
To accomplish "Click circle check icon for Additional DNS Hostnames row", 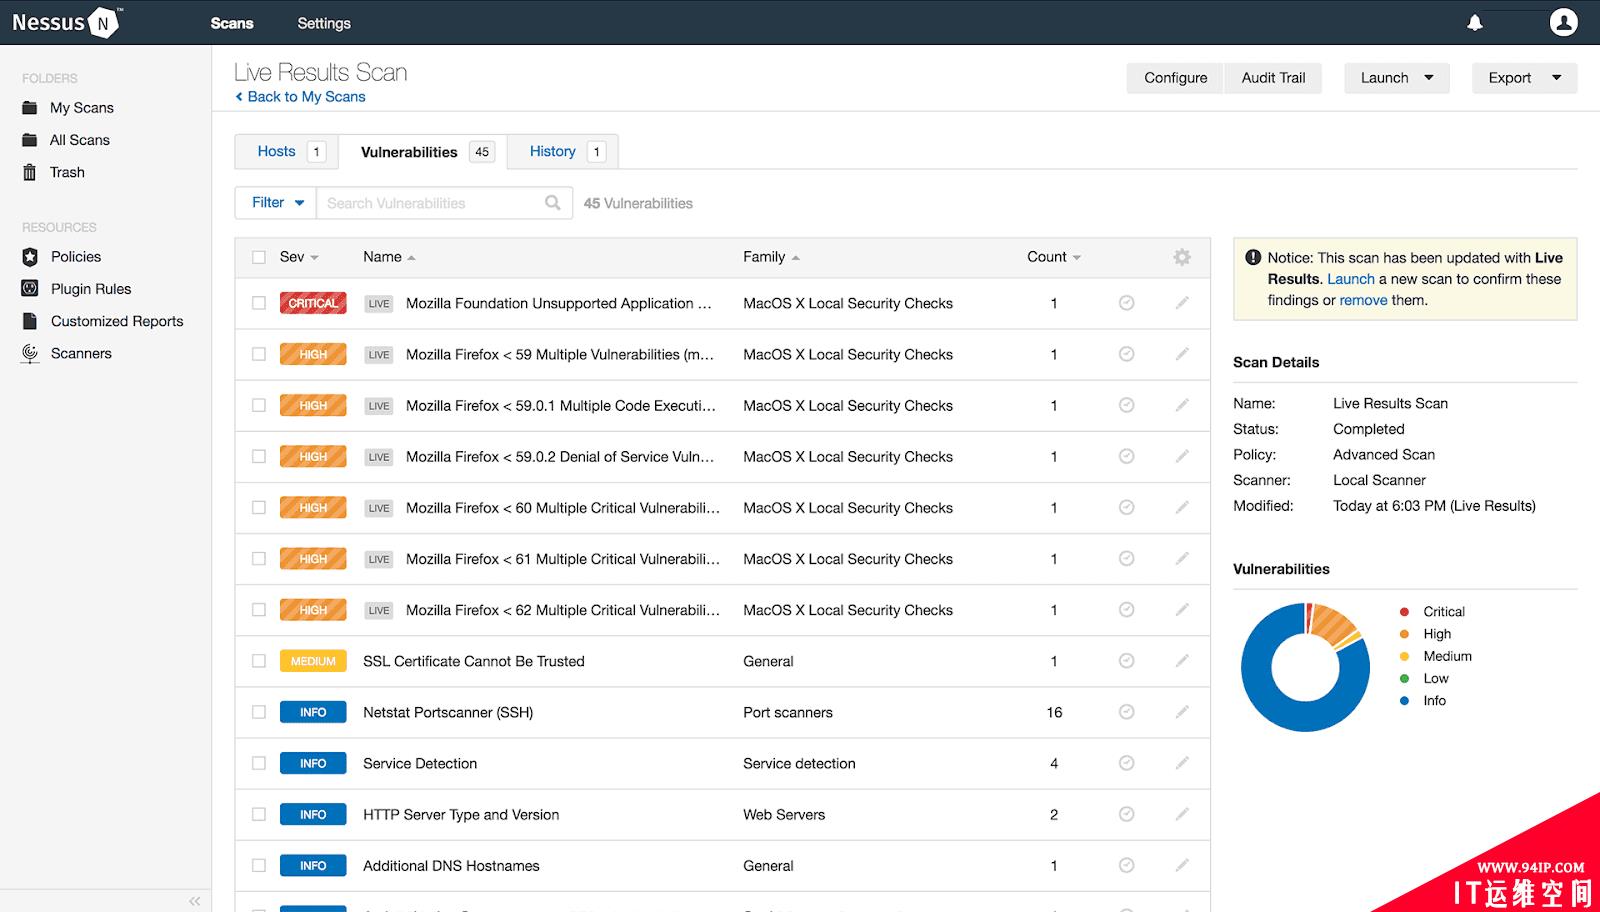I will pyautogui.click(x=1126, y=866).
